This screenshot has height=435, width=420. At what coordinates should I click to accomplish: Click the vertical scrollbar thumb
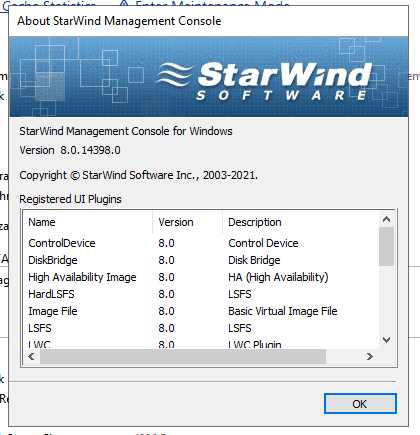[x=387, y=247]
